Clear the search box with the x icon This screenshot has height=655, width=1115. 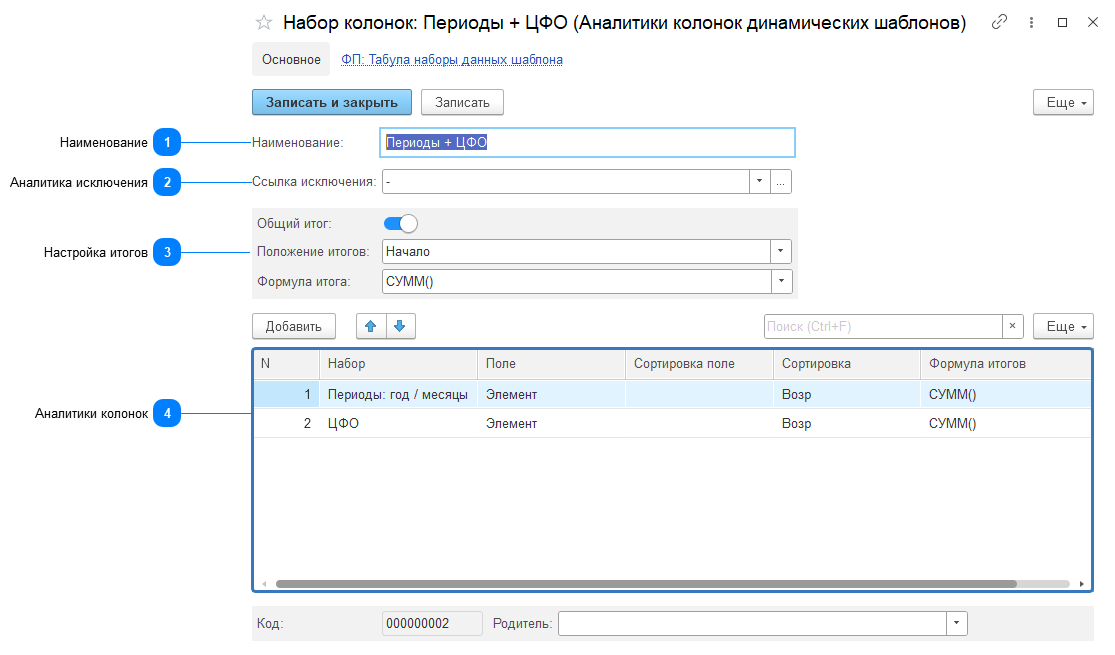tap(1013, 326)
